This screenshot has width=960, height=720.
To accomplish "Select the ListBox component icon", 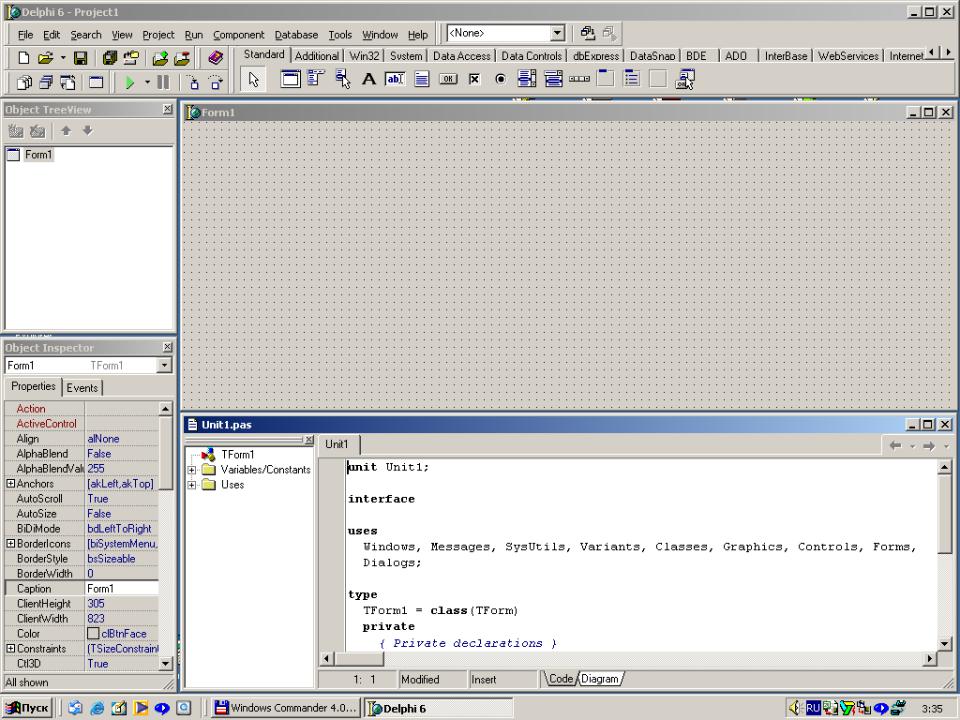I will 527,79.
